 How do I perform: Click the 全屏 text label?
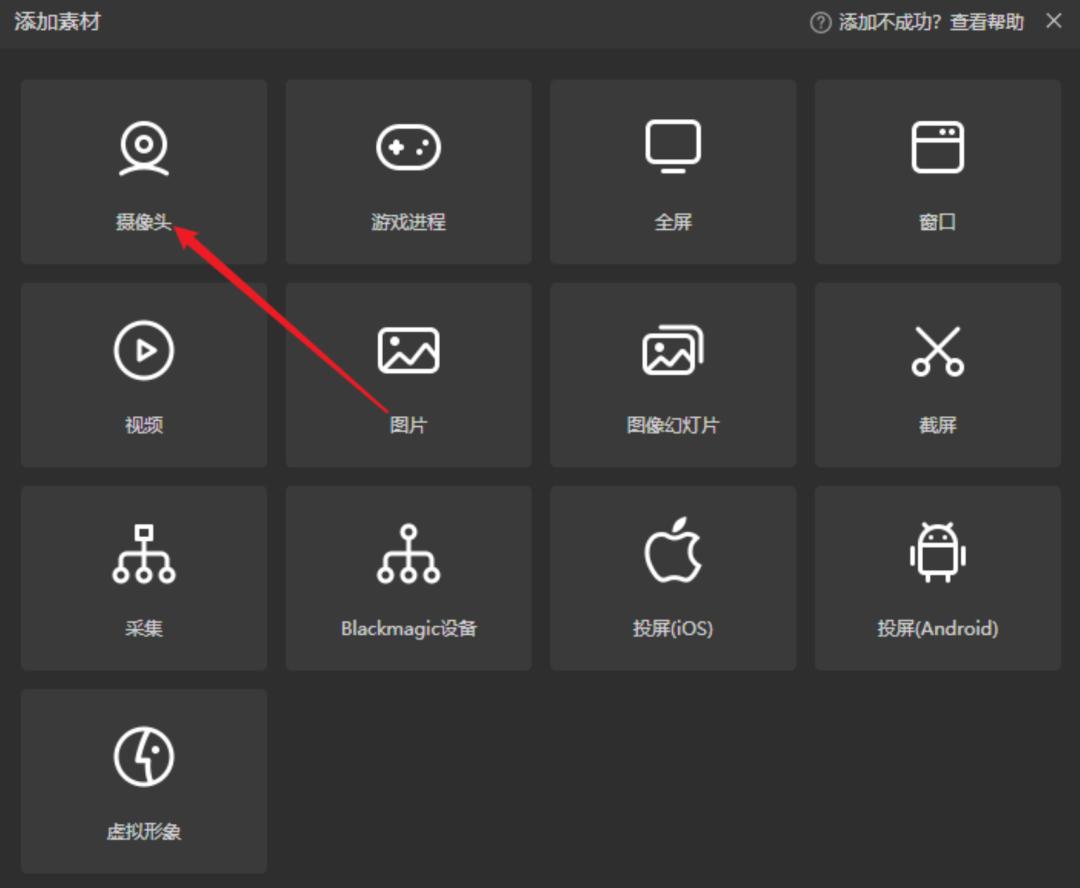point(673,222)
